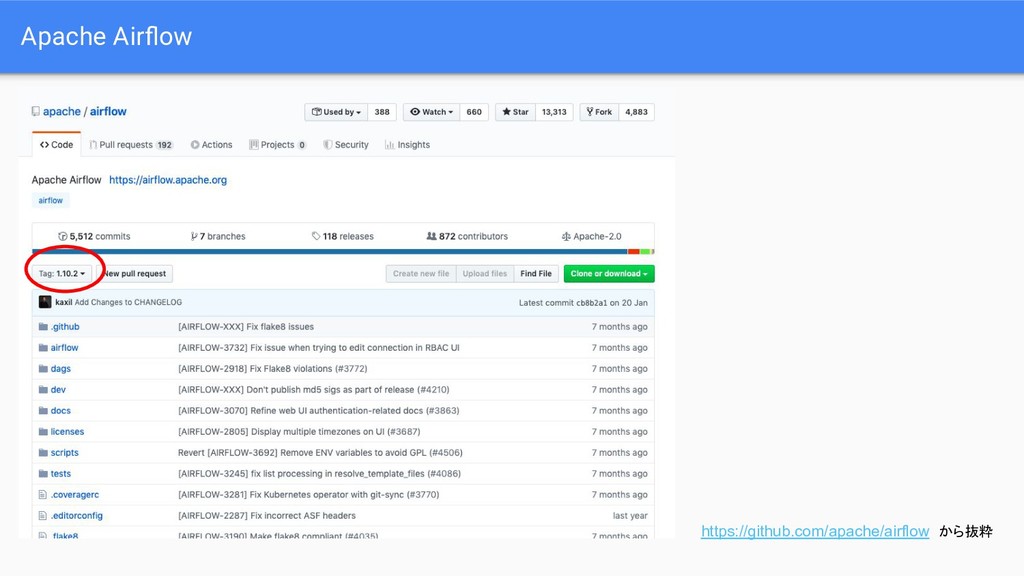Open the Pull requests tab
The image size is (1024, 576).
coord(131,145)
